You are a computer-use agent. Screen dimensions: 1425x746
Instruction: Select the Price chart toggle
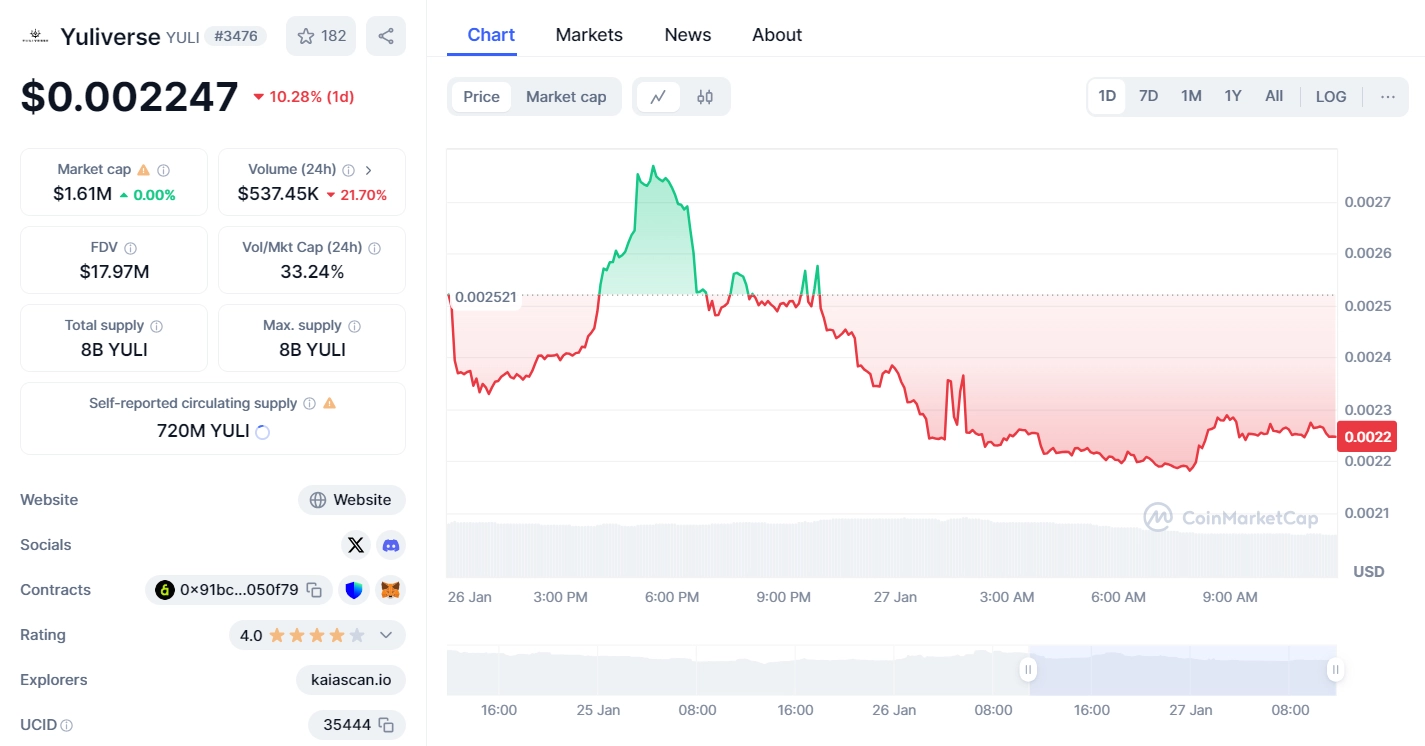(481, 97)
